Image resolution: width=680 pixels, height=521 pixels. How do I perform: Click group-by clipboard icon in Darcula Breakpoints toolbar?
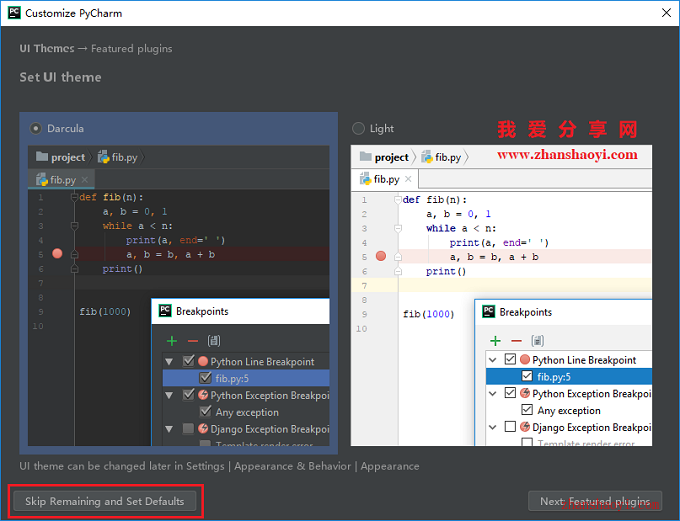[x=214, y=341]
